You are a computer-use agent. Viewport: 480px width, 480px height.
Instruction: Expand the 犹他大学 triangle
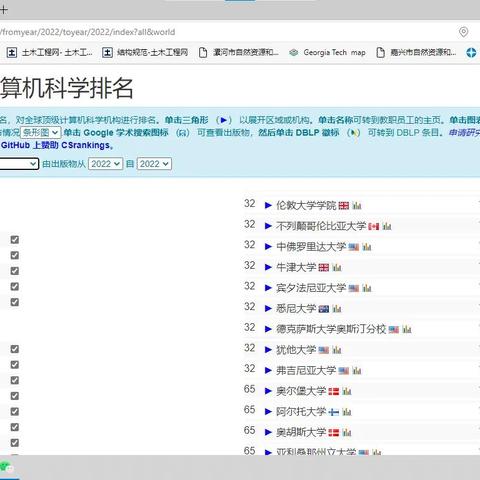click(268, 350)
